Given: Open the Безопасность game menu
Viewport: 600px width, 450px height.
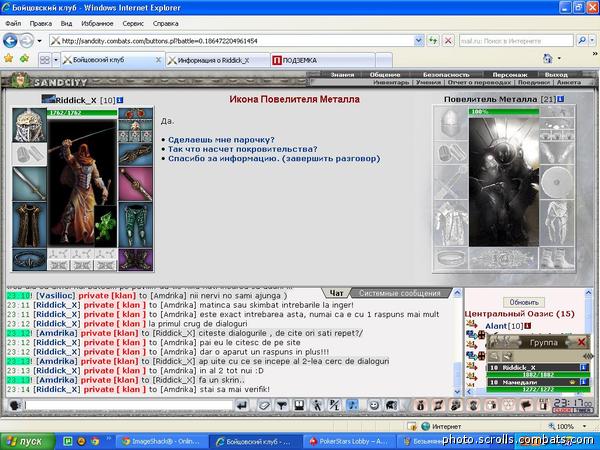Looking at the screenshot, I should pyautogui.click(x=446, y=75).
